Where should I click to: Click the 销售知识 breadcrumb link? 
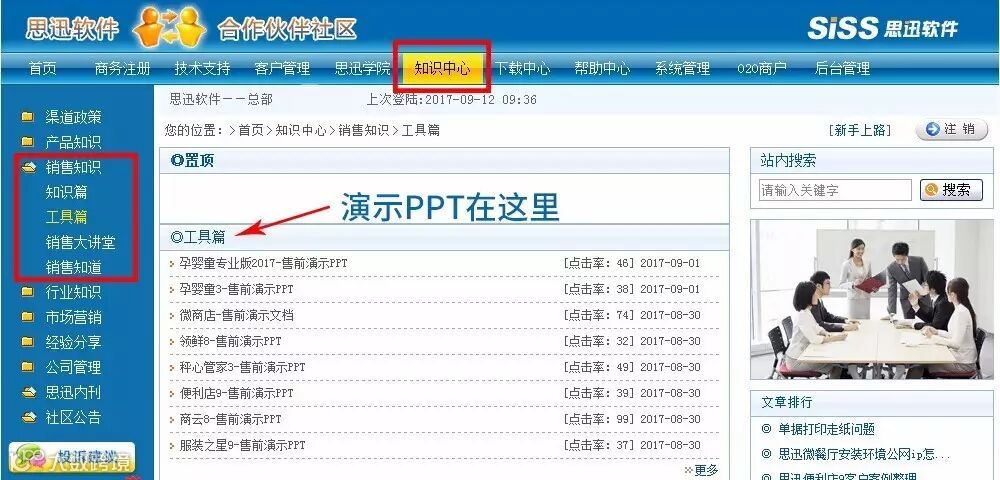pos(363,130)
